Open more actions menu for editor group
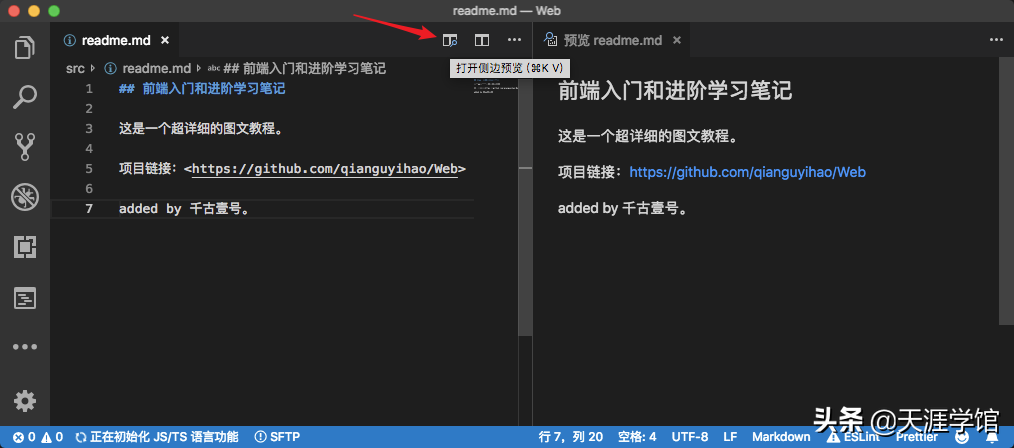 [514, 40]
